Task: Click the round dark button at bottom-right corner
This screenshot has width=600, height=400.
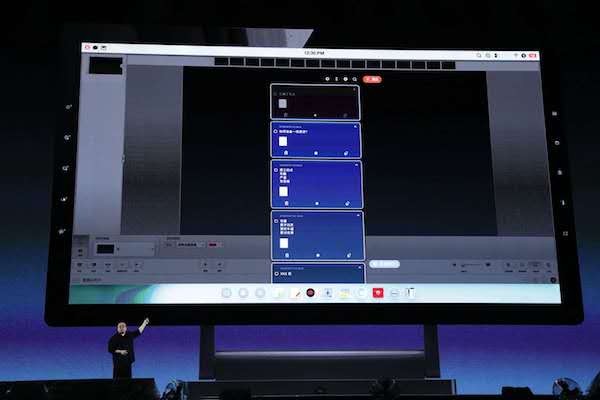Action: pyautogui.click(x=553, y=280)
